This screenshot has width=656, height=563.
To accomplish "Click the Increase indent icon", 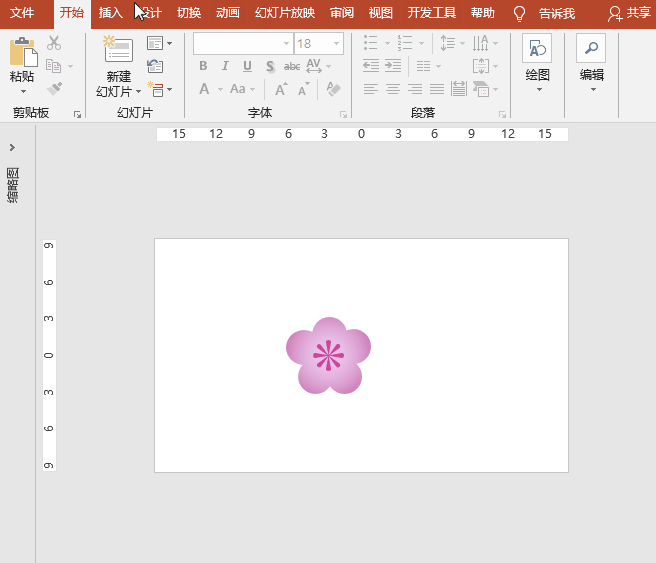I will pyautogui.click(x=393, y=66).
